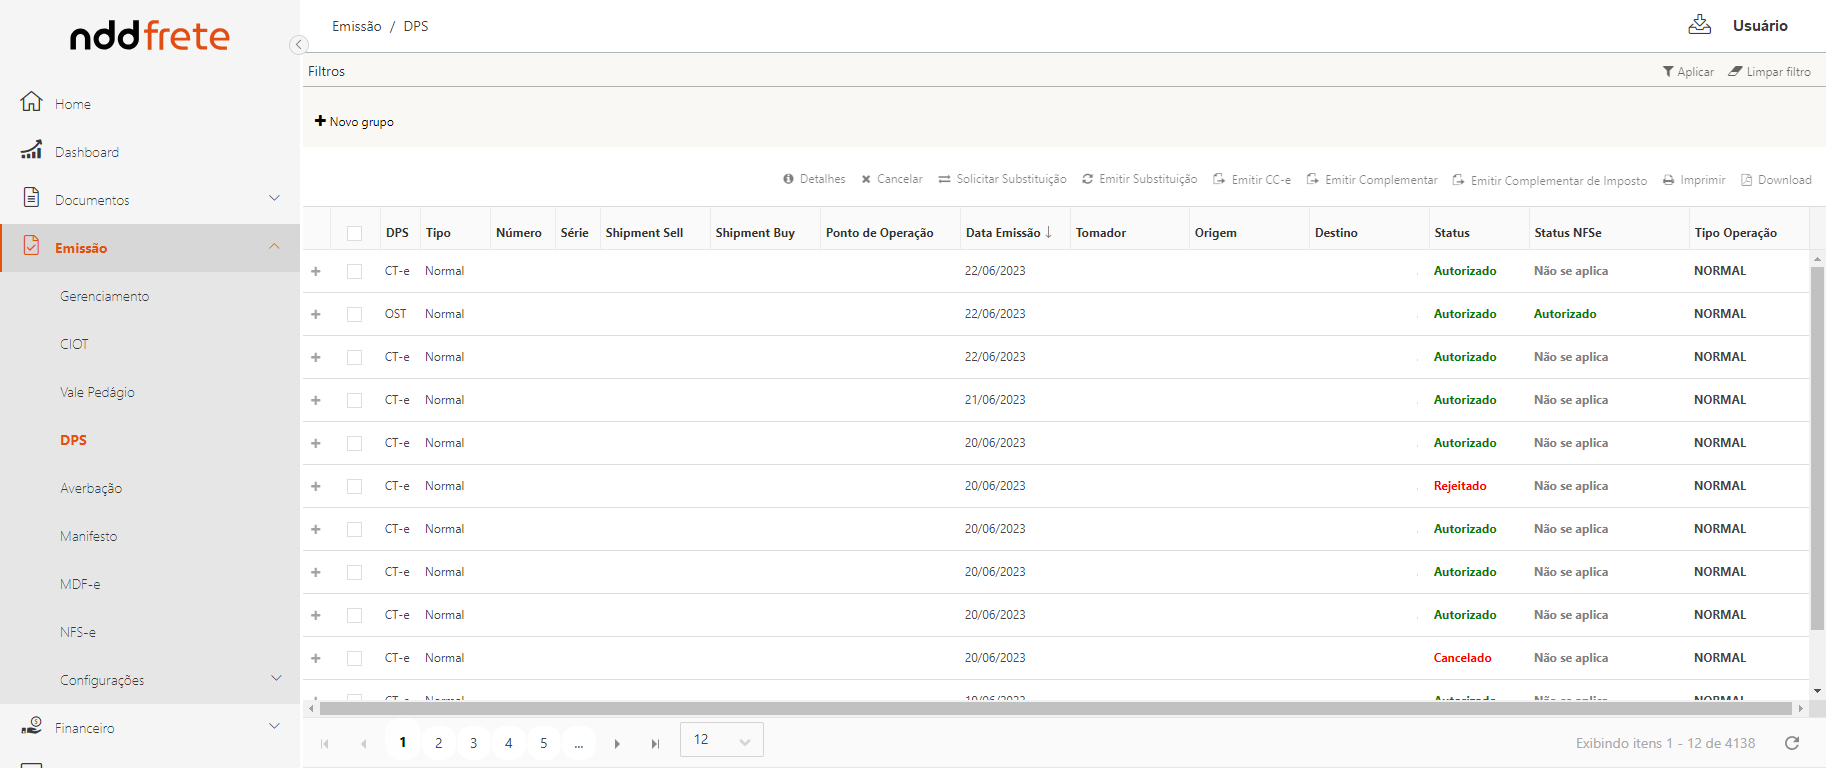Expand the first CT-e row with plus
1826x768 pixels.
(x=316, y=271)
